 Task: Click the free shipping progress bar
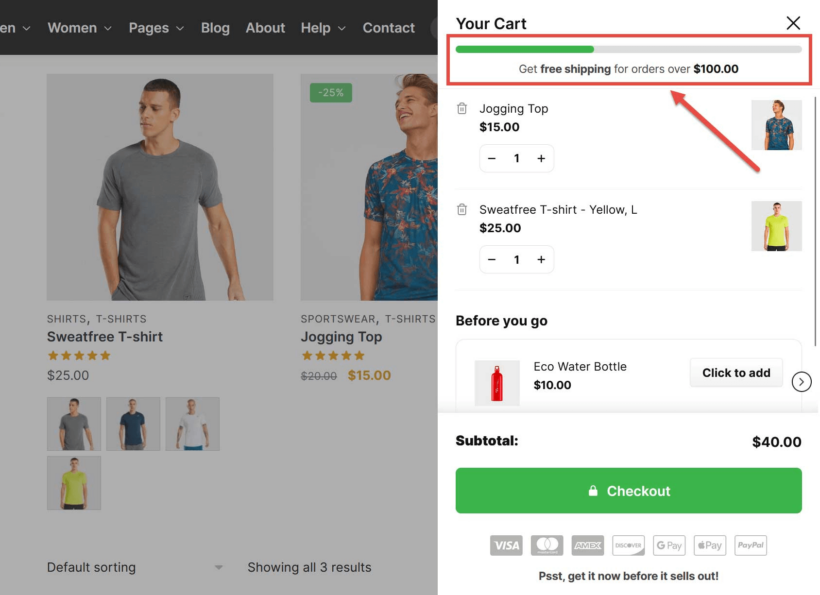(628, 48)
